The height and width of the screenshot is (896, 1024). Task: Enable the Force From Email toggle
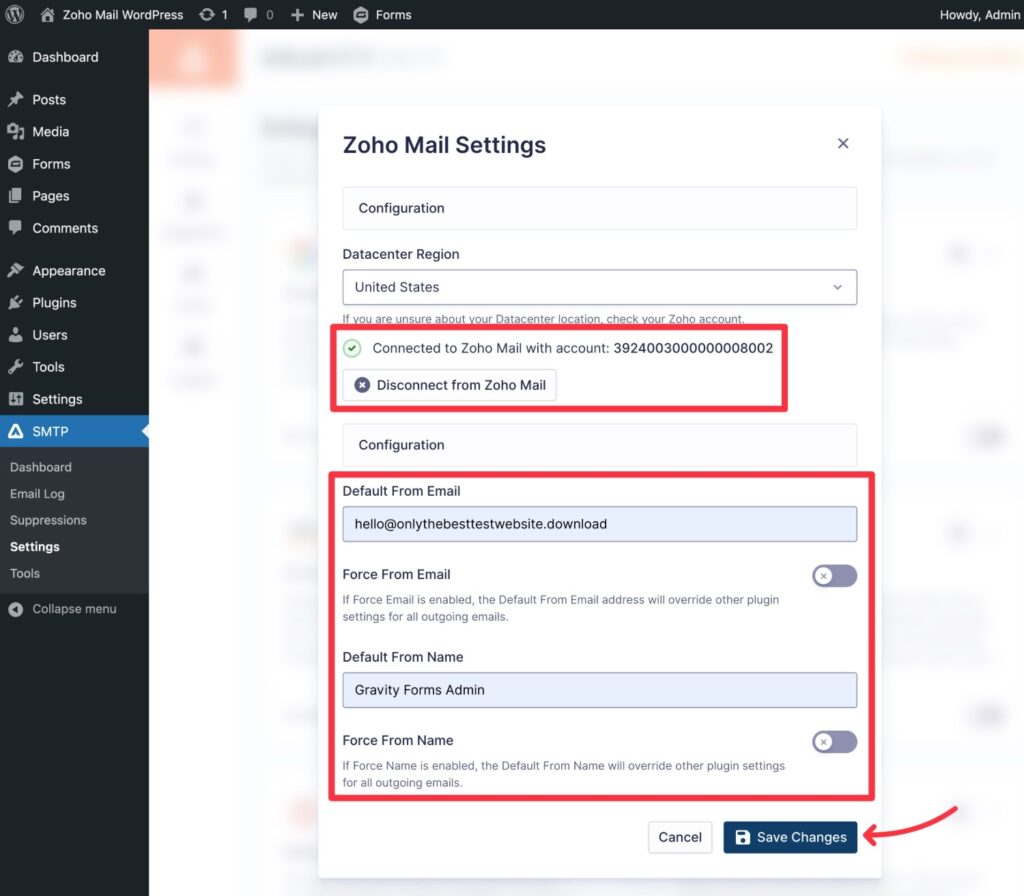[x=835, y=576]
